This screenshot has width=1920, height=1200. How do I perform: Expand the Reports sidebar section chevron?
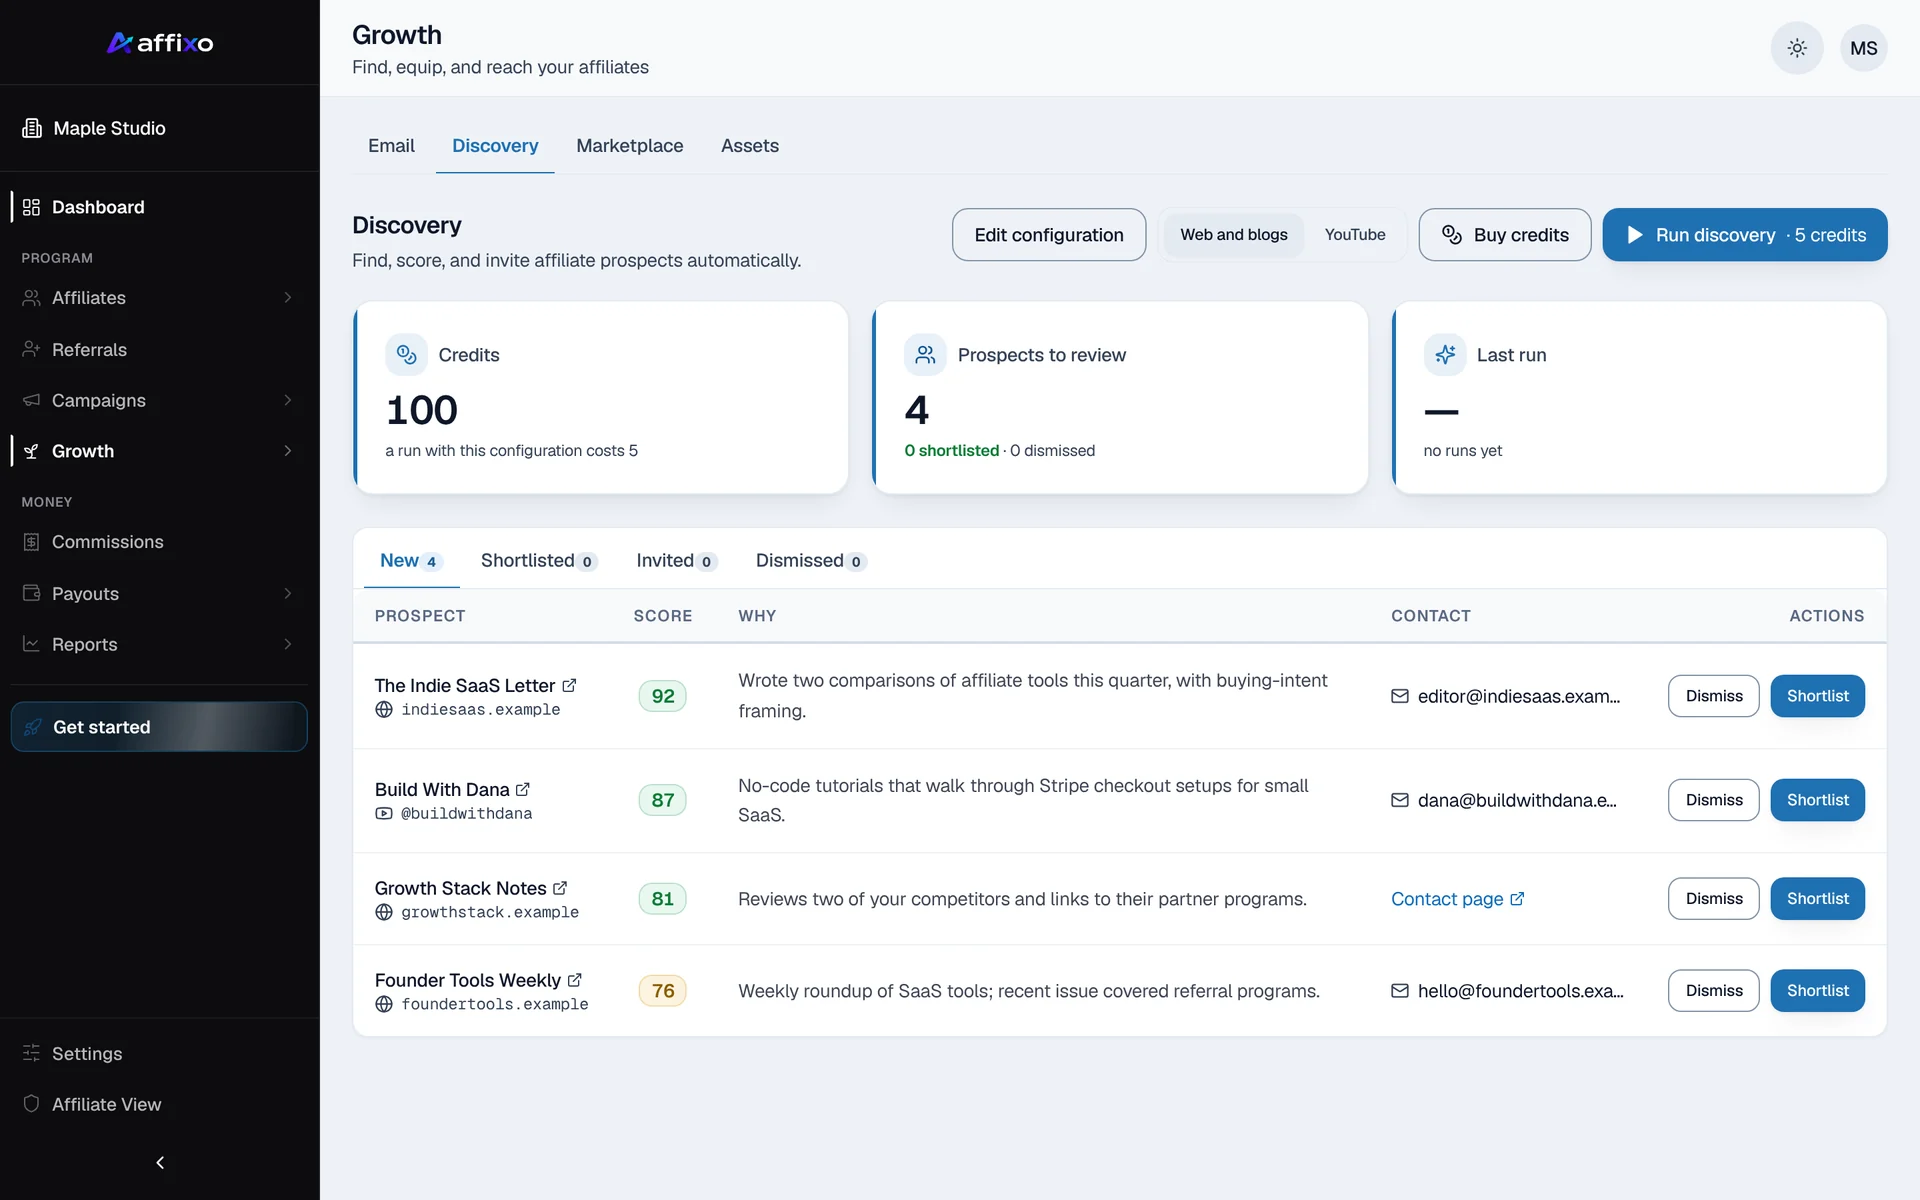point(288,644)
